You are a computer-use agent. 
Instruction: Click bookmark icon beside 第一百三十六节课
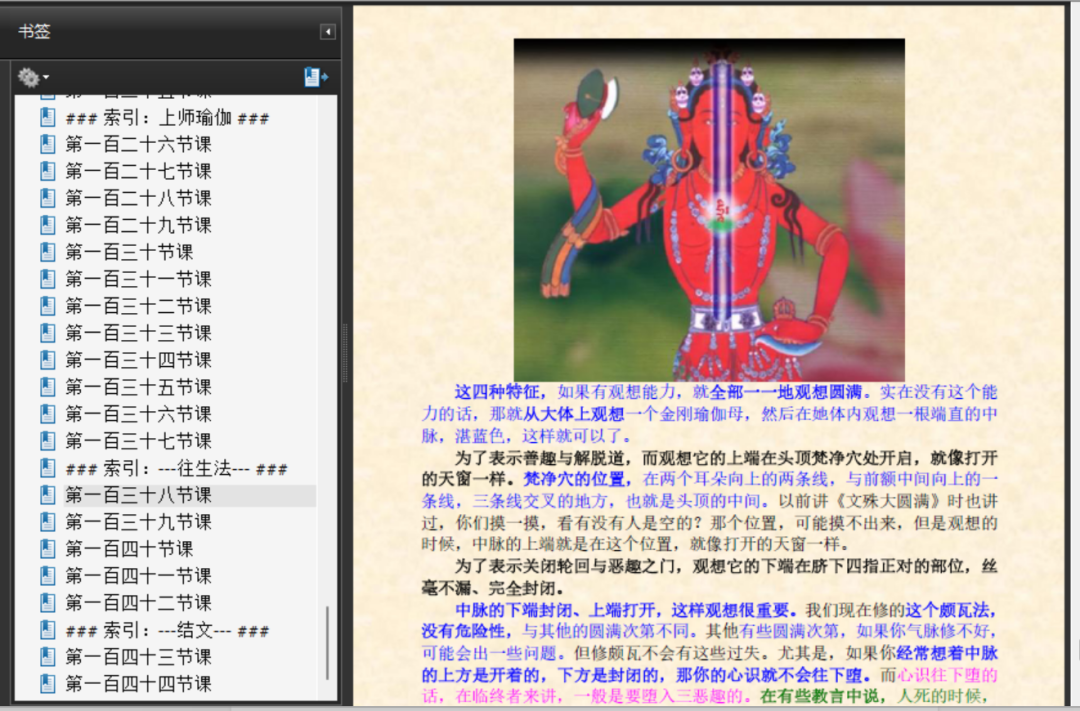coord(48,413)
